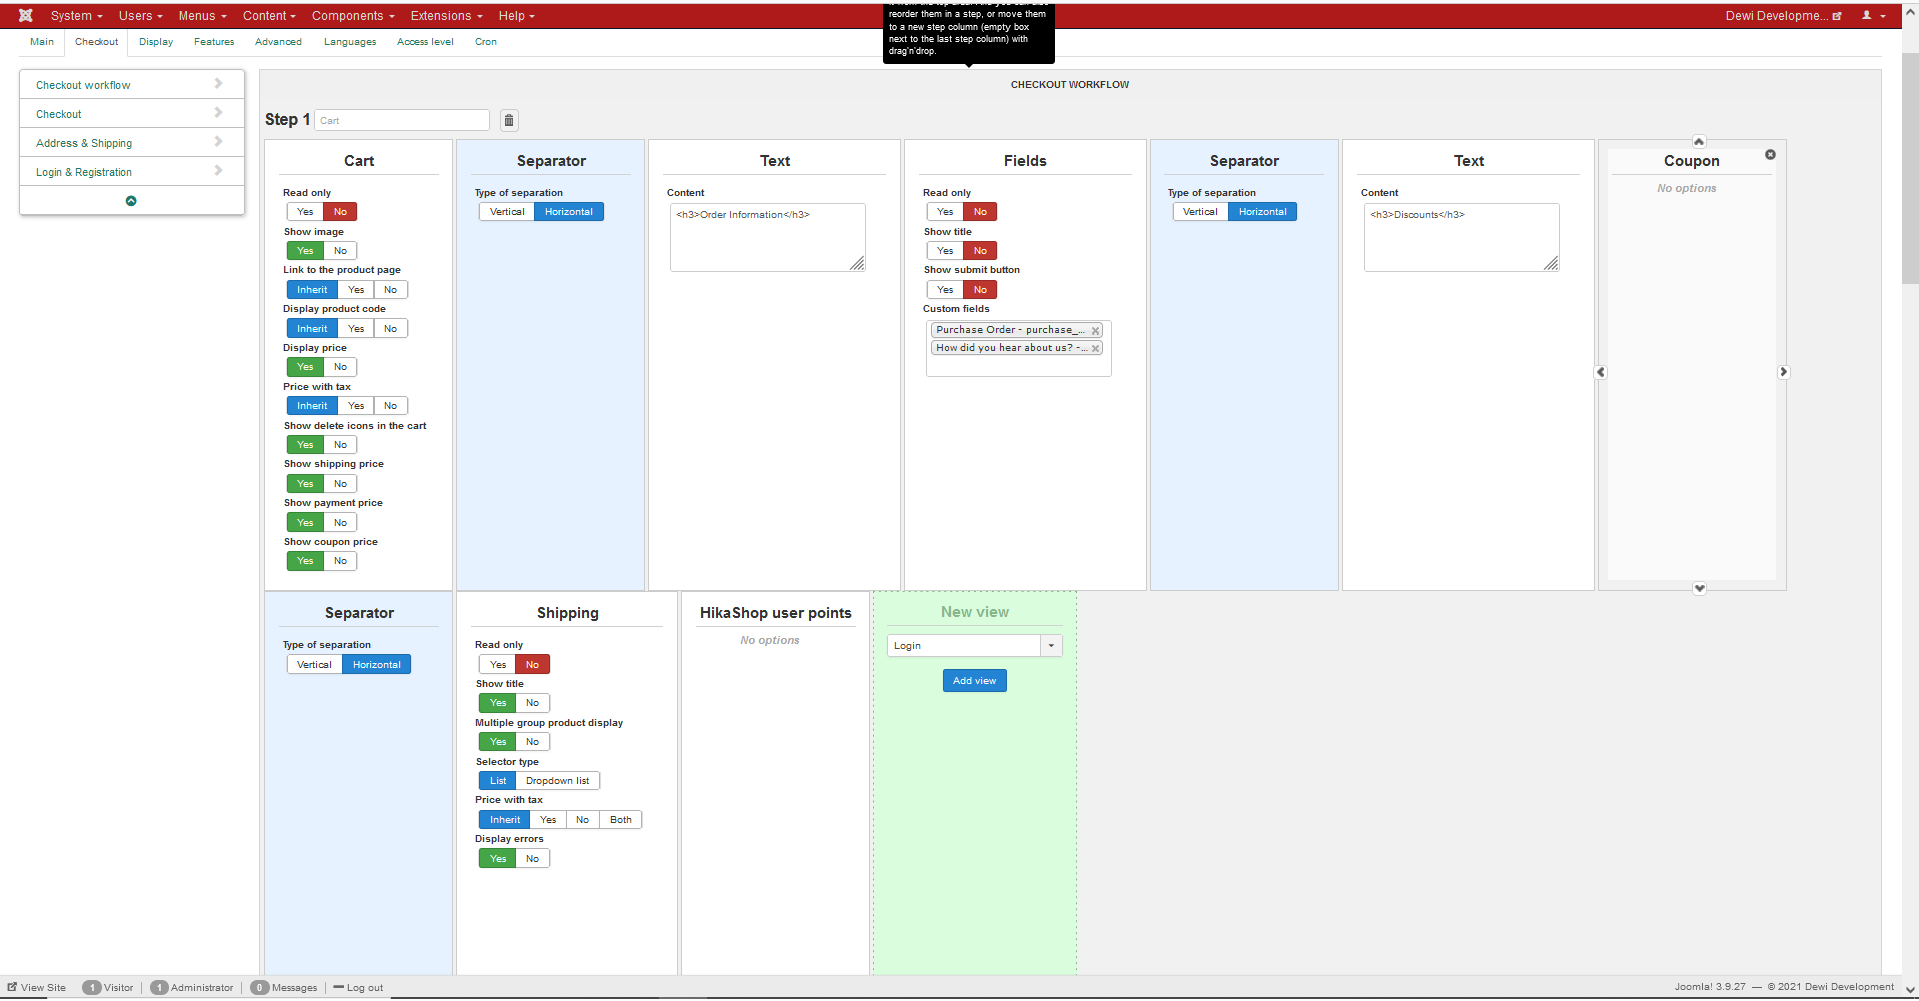Image resolution: width=1919 pixels, height=1001 pixels.
Task: Click the chevron on the Checkout sidebar row
Action: [x=218, y=113]
